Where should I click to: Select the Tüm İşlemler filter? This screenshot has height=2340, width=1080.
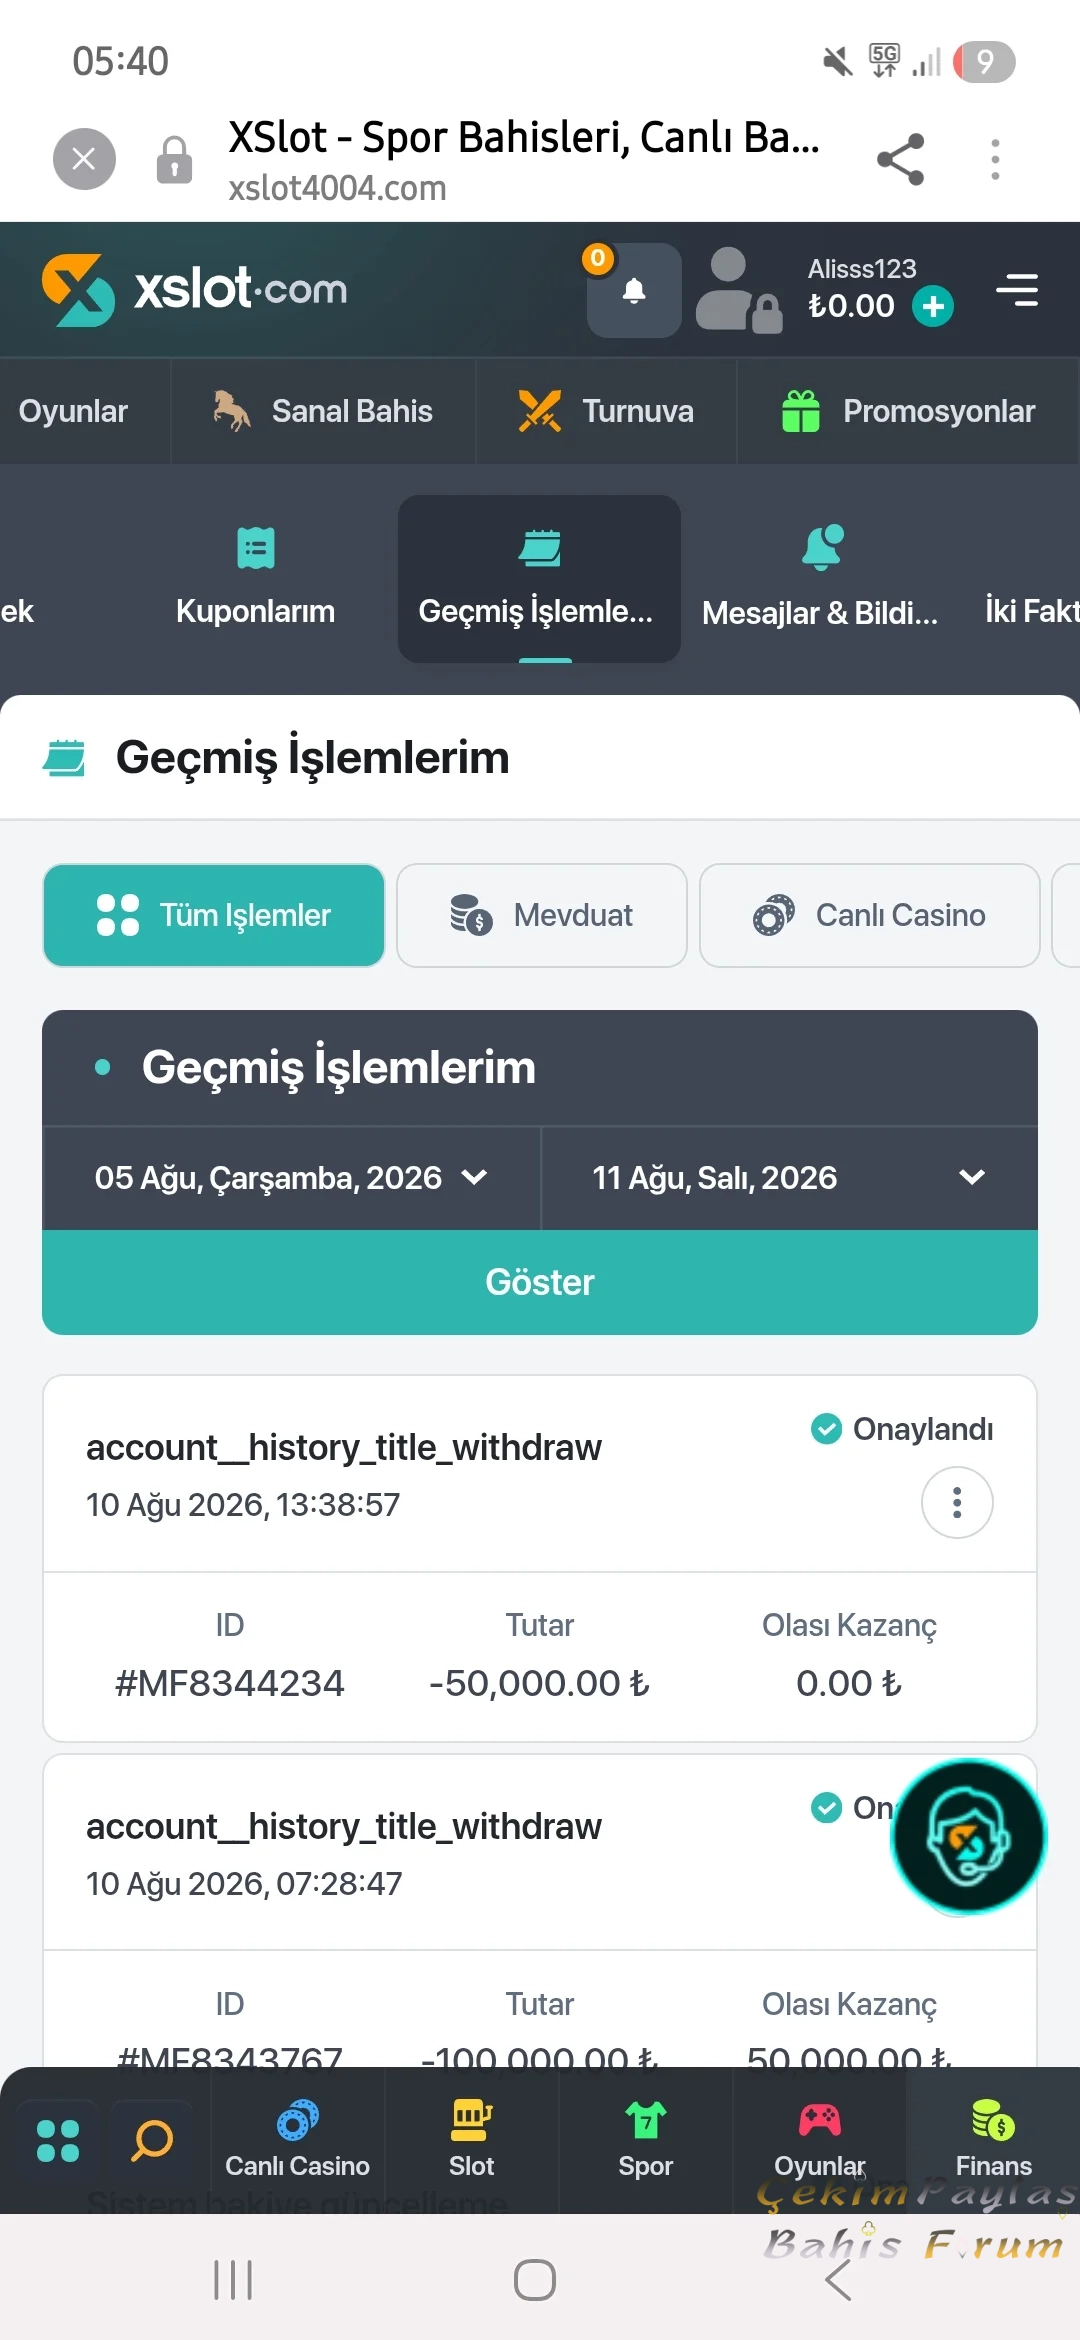point(214,915)
